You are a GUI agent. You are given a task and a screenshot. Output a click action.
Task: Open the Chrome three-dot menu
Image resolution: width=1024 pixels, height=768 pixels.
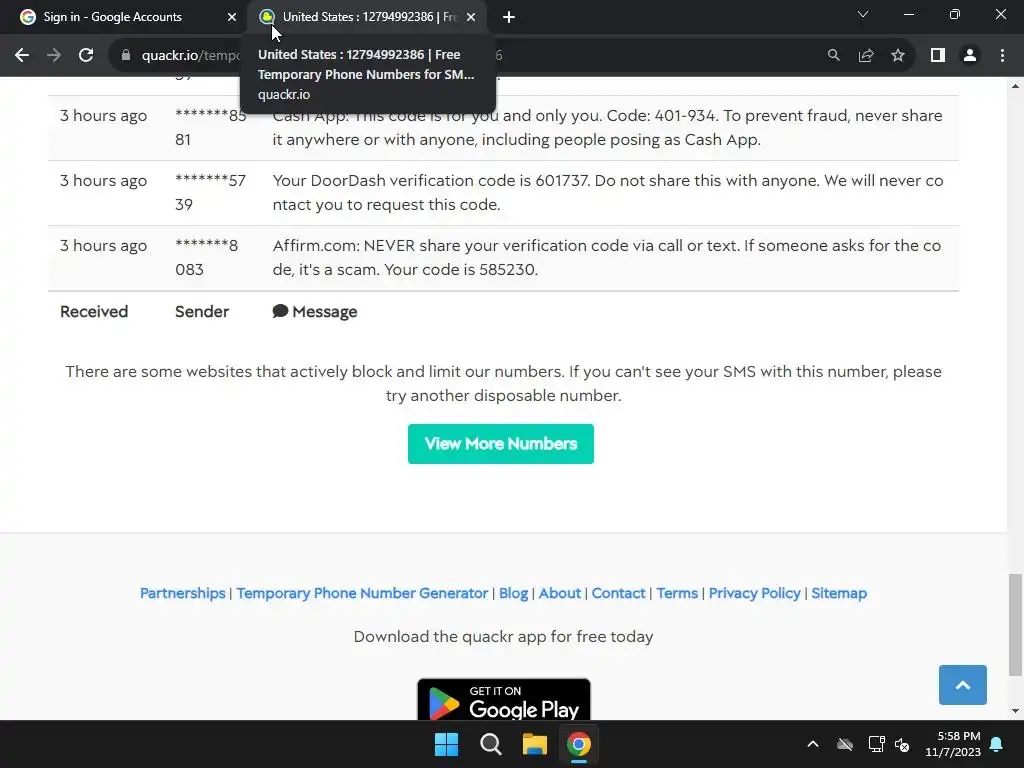click(x=1002, y=56)
